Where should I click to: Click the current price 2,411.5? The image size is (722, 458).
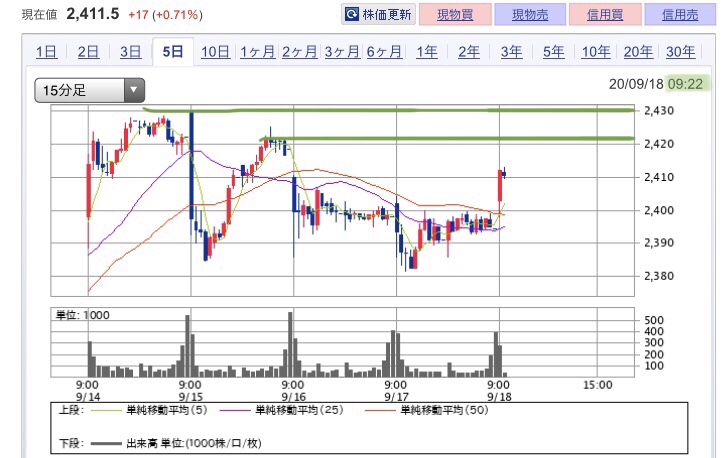click(93, 14)
